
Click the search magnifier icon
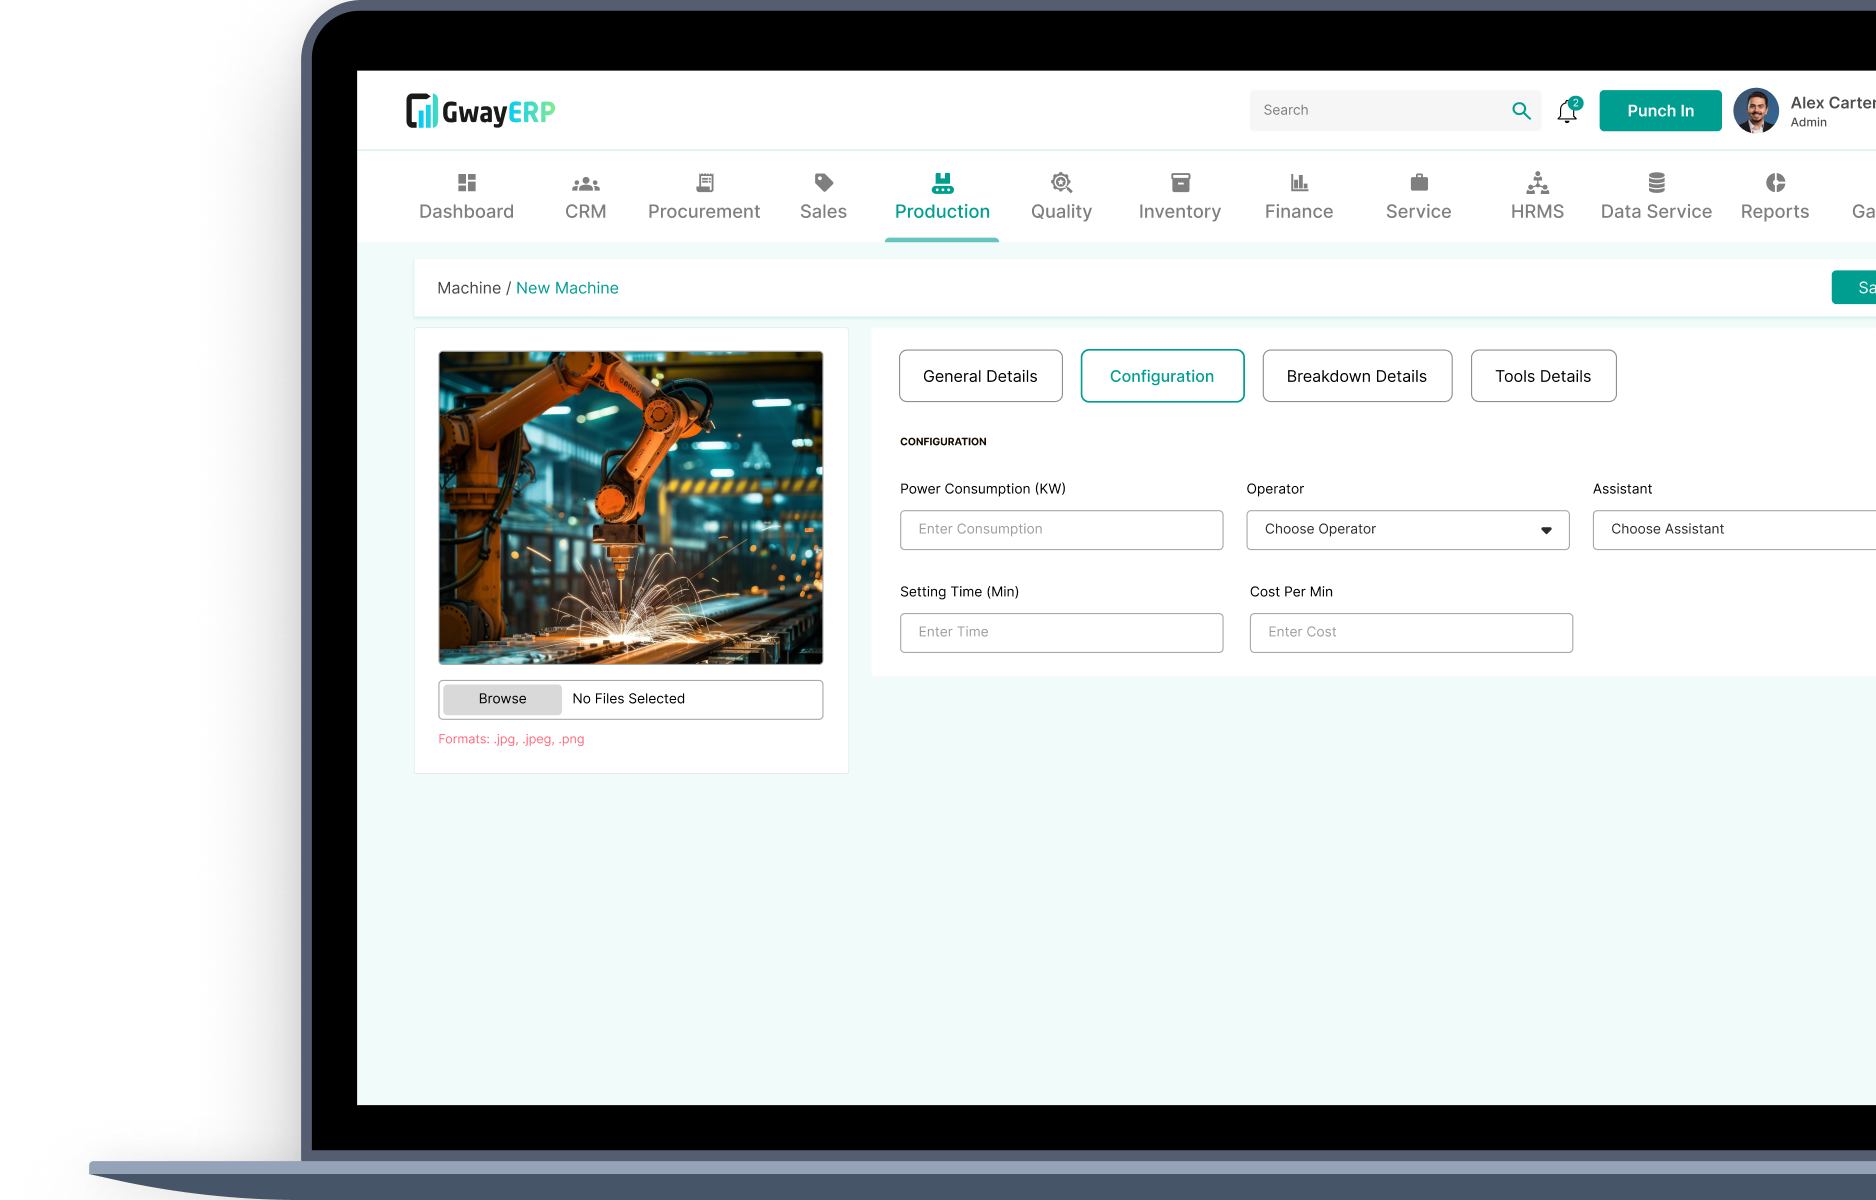point(1521,111)
